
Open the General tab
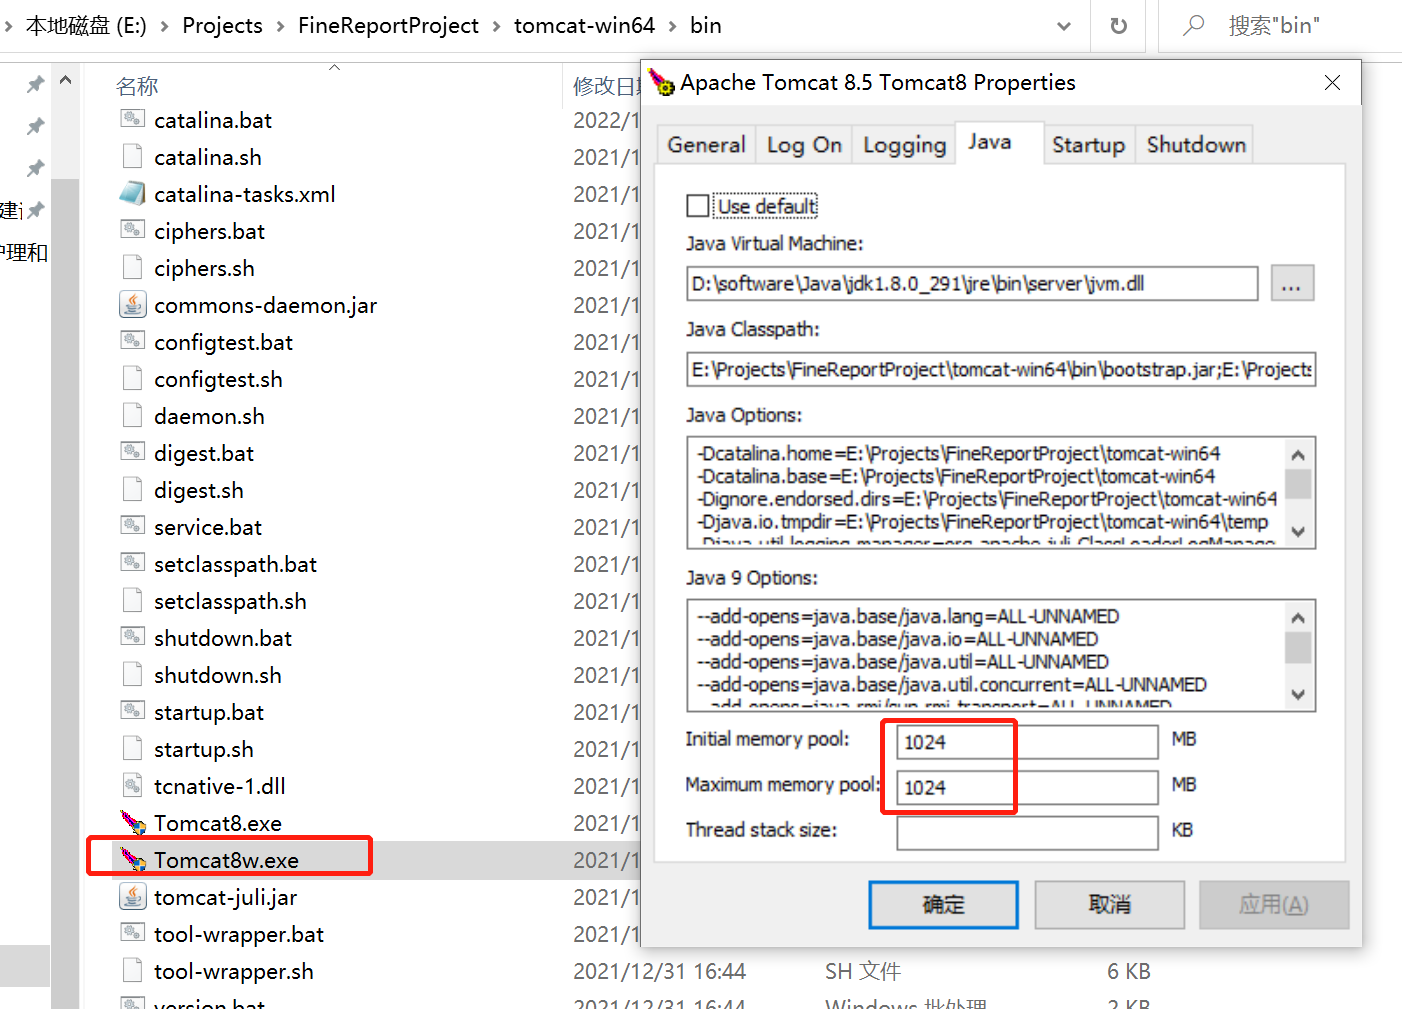706,145
